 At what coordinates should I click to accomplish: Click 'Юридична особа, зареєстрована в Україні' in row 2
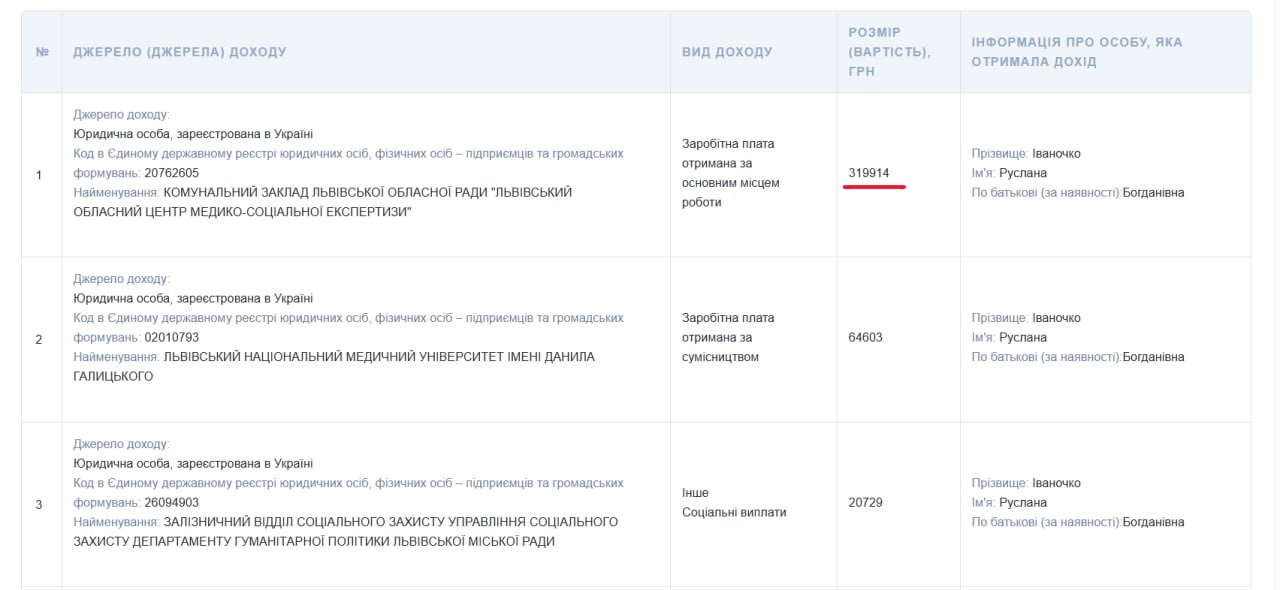click(193, 298)
